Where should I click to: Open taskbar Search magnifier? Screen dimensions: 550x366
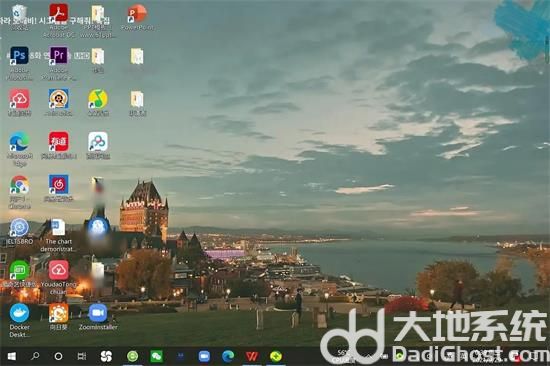(x=35, y=357)
